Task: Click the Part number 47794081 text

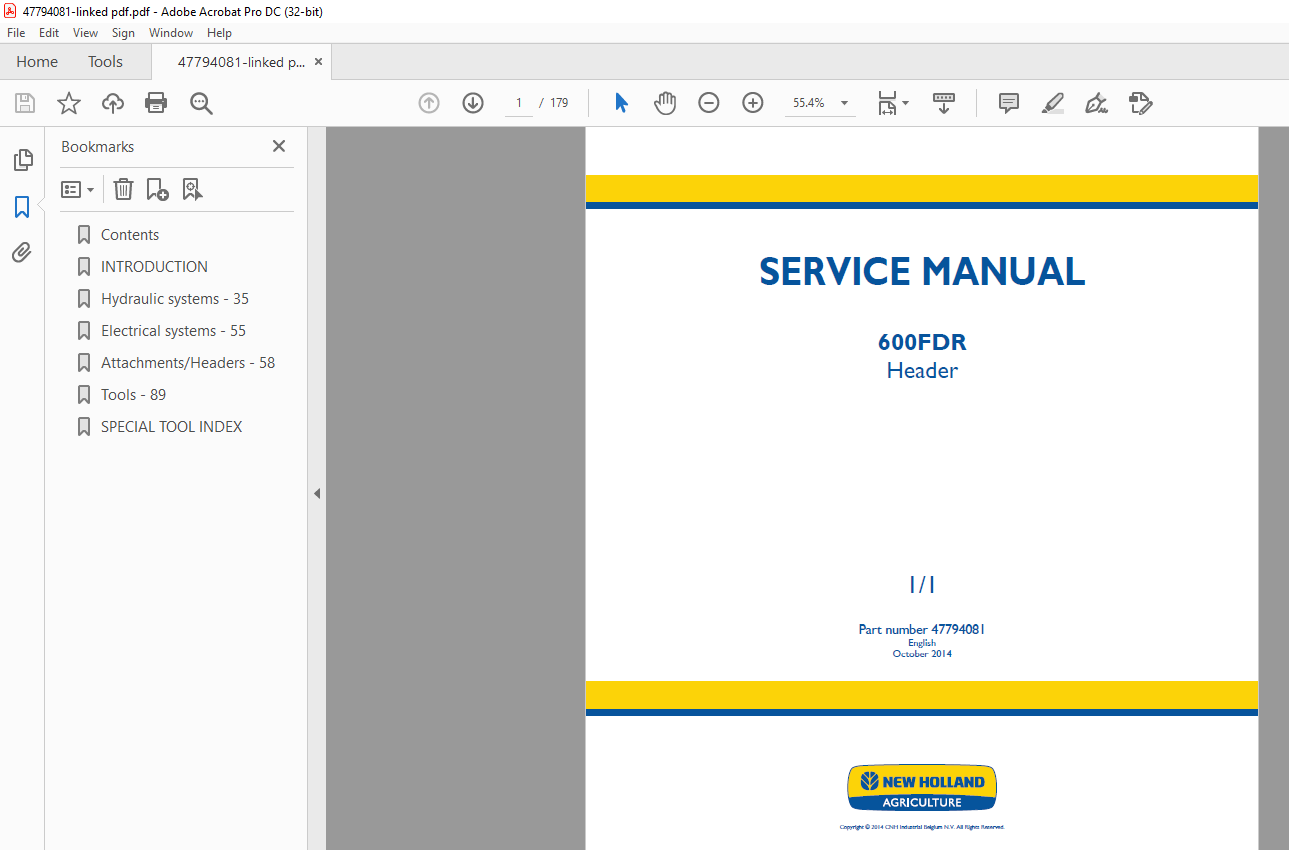Action: [x=922, y=630]
